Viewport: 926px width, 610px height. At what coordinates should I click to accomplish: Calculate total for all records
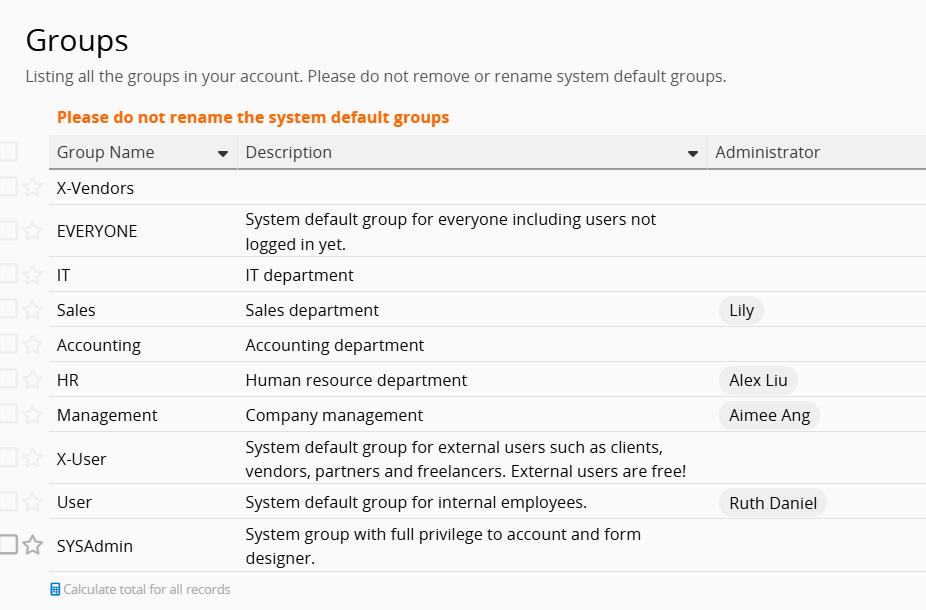[146, 590]
